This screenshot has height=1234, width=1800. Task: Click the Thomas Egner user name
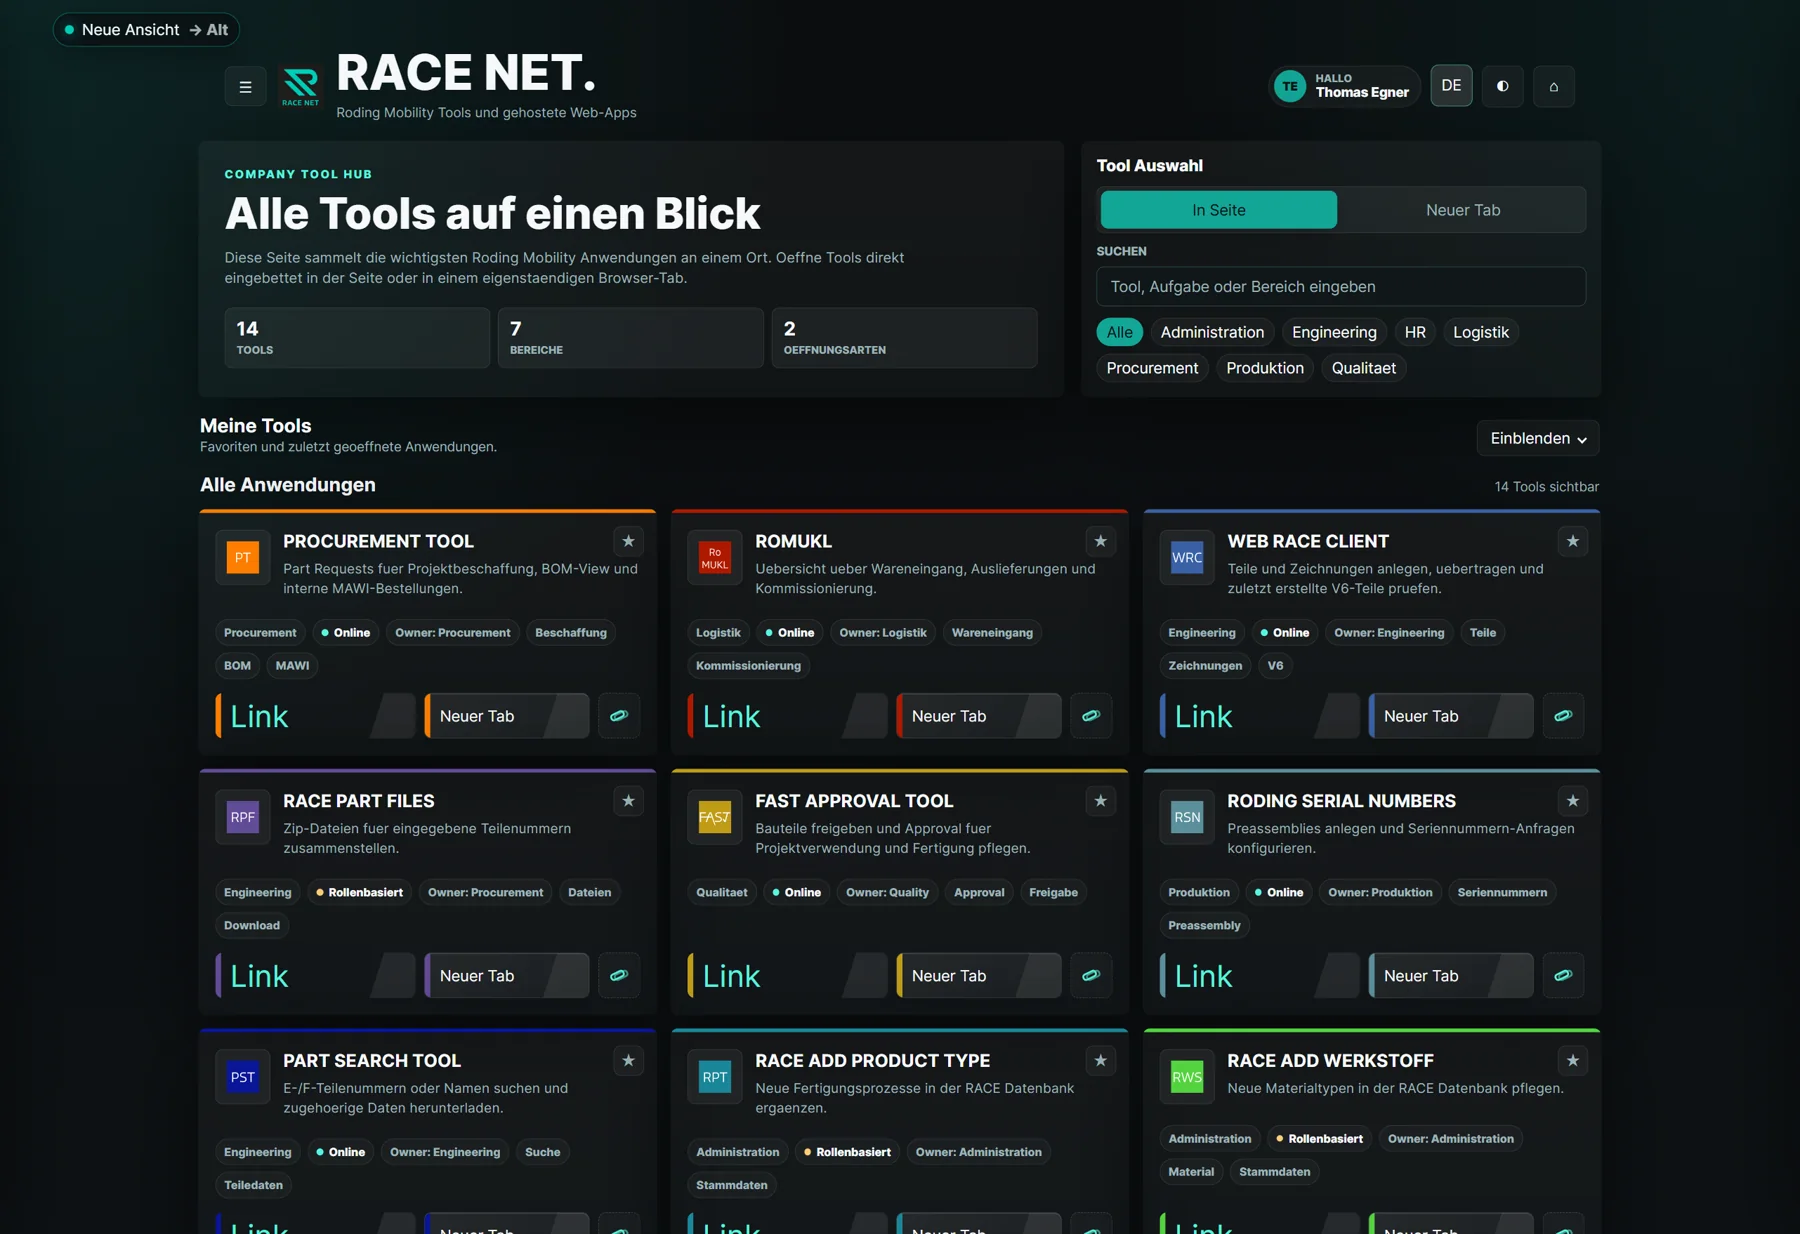pos(1362,93)
